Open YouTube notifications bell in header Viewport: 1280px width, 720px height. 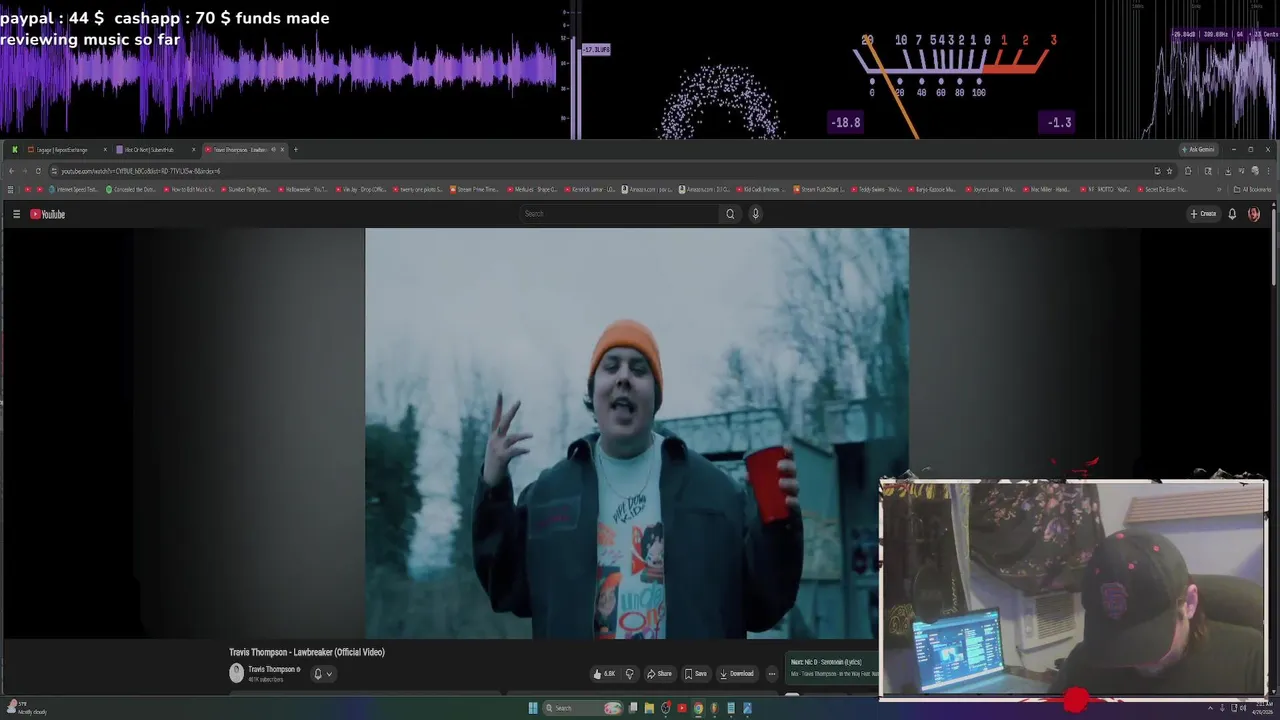(1232, 214)
